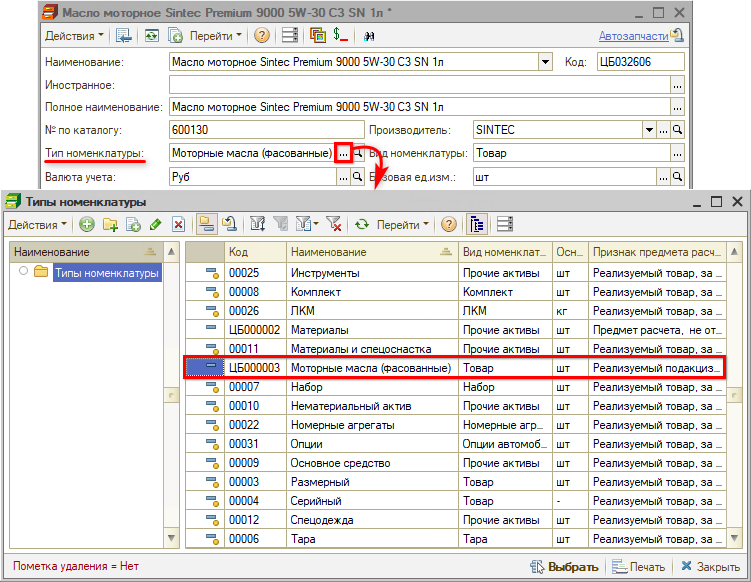The height and width of the screenshot is (582, 751).
Task: Open help in Типы номенклатуры toolbar
Action: tap(449, 225)
